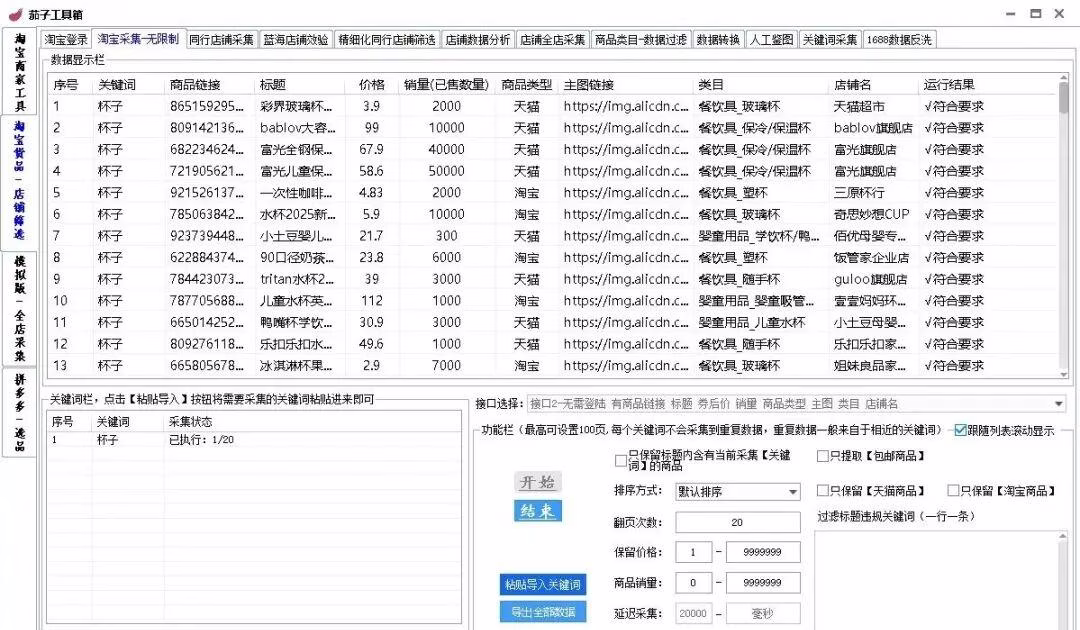This screenshot has height=630, width=1080.
Task: Click the 翻页次数 input field
Action: point(737,522)
